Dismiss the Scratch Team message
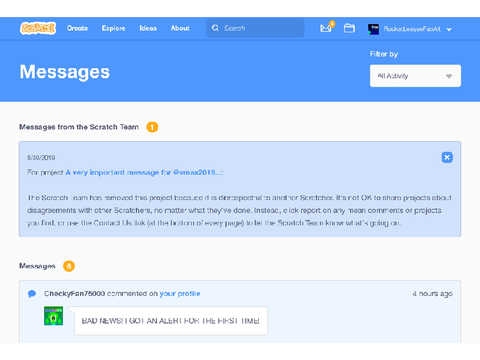 tap(447, 157)
